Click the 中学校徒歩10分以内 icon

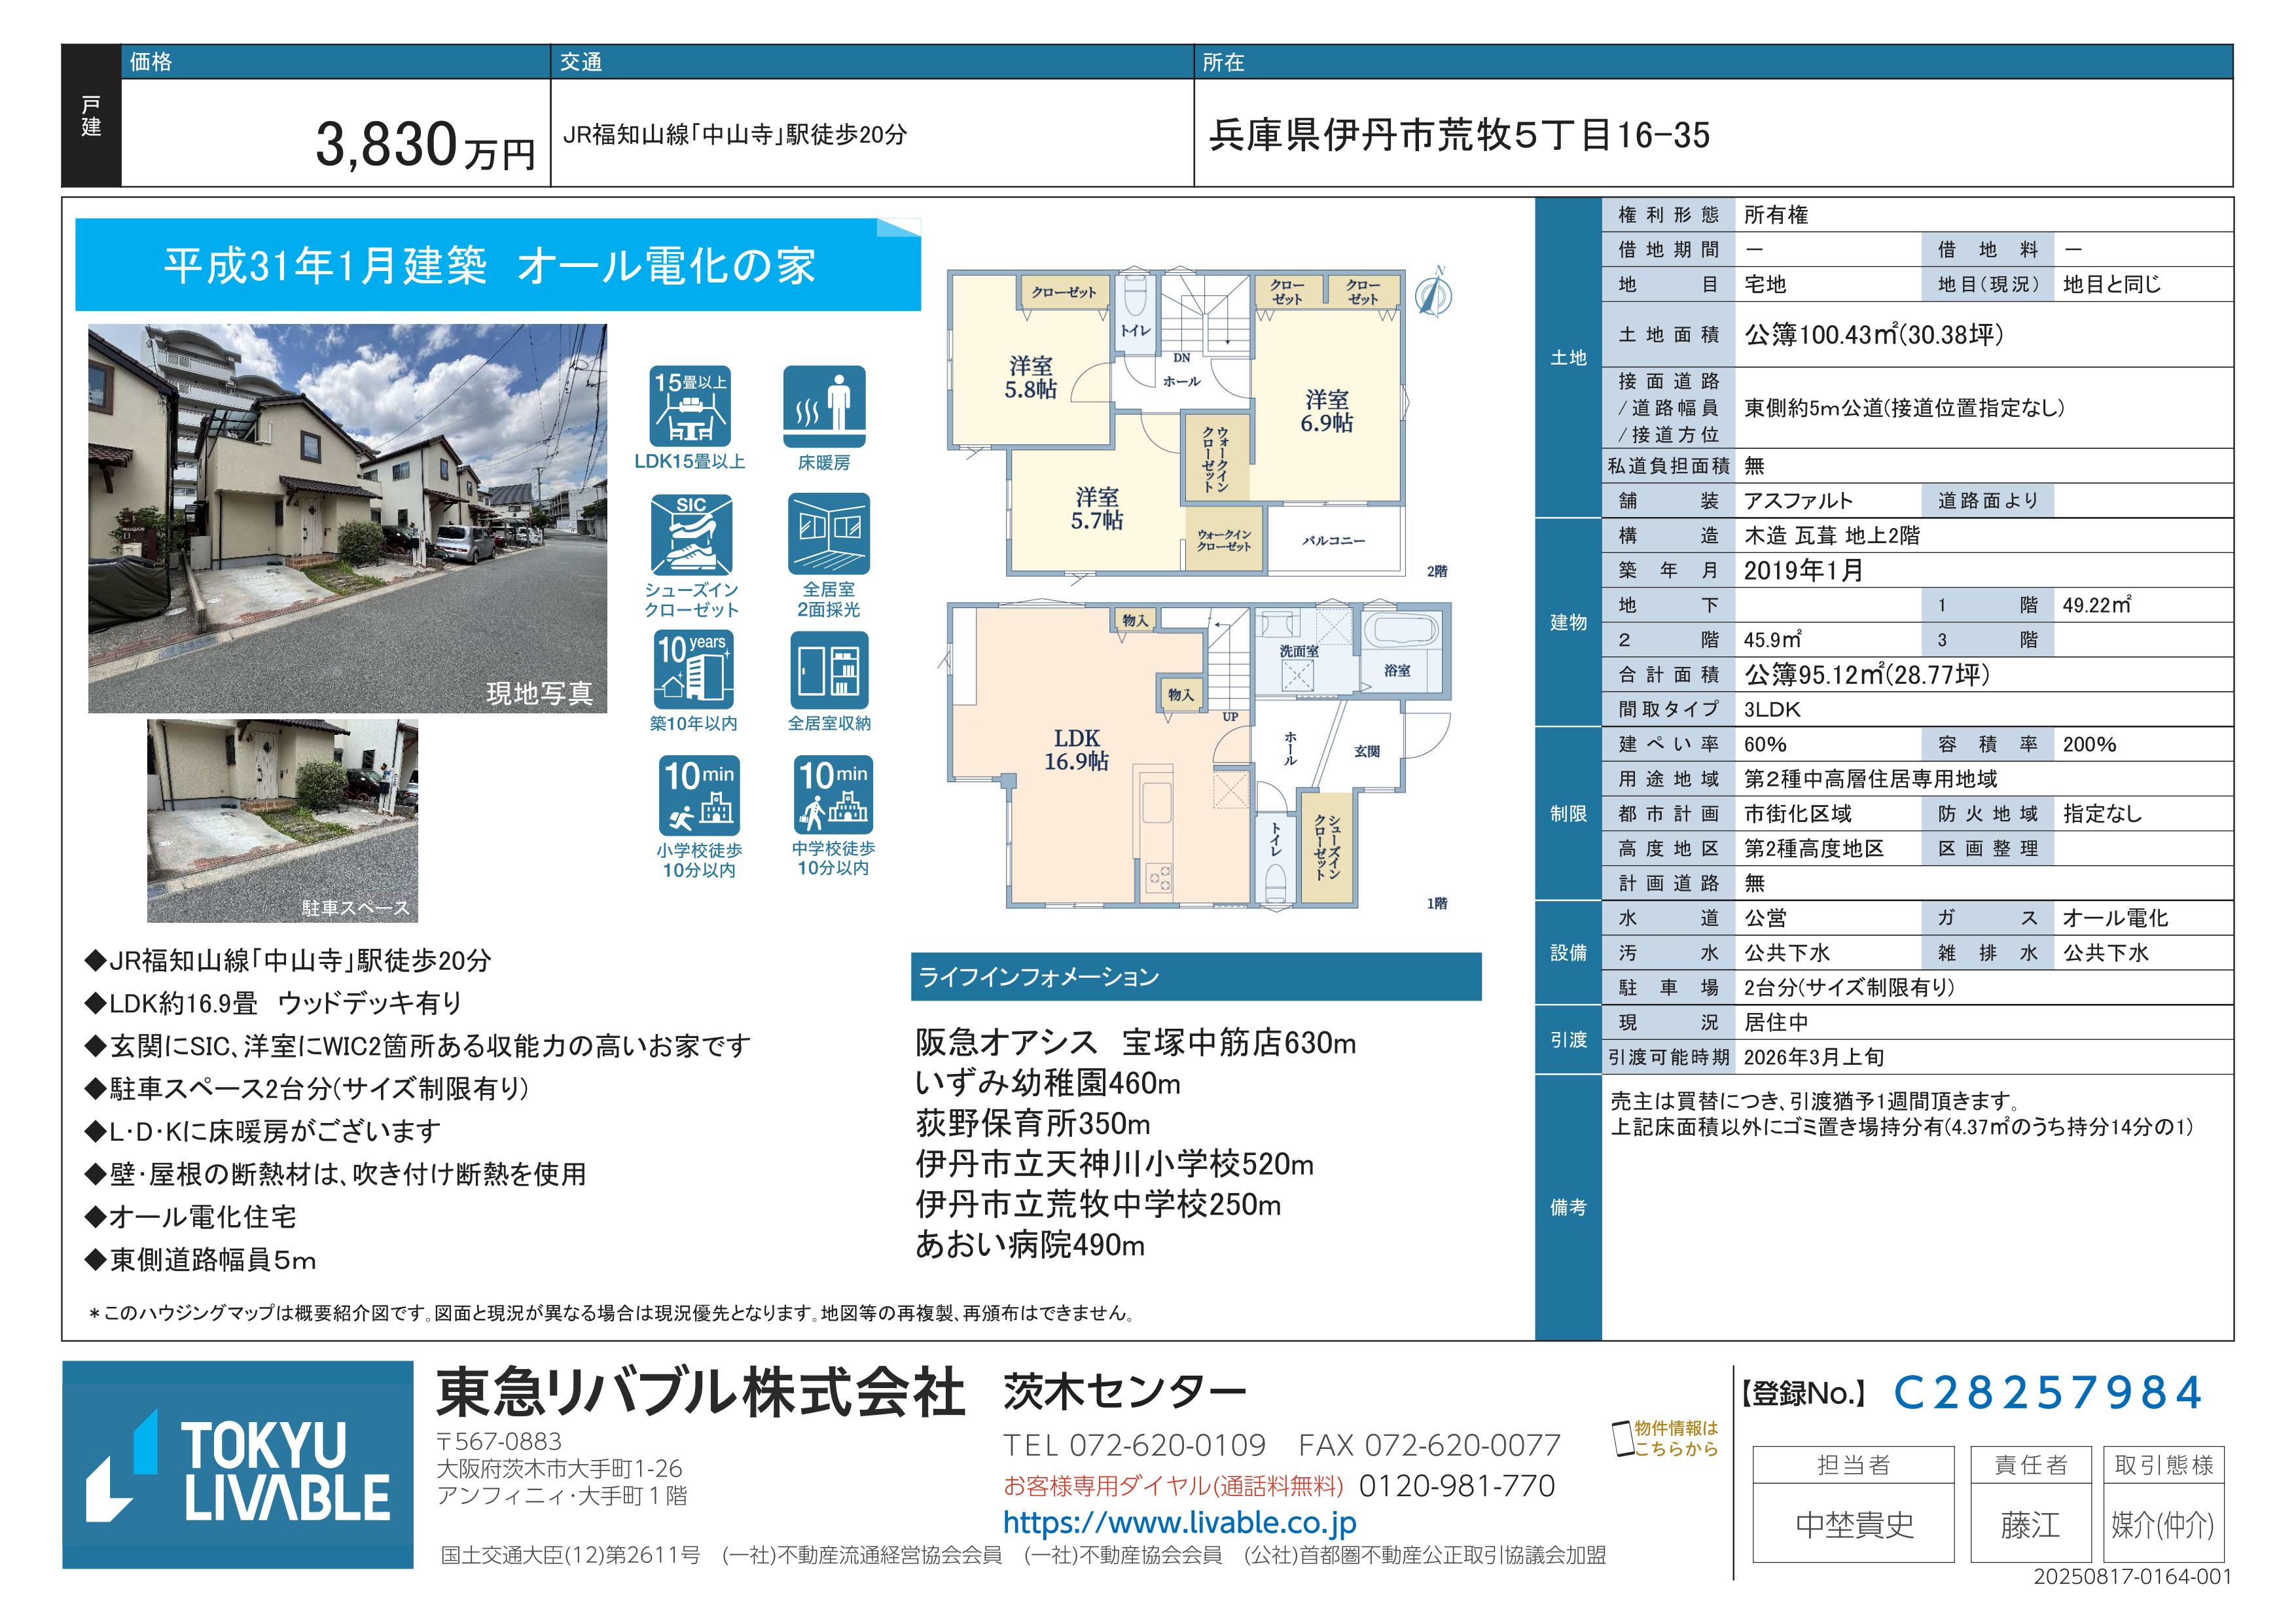click(x=833, y=795)
